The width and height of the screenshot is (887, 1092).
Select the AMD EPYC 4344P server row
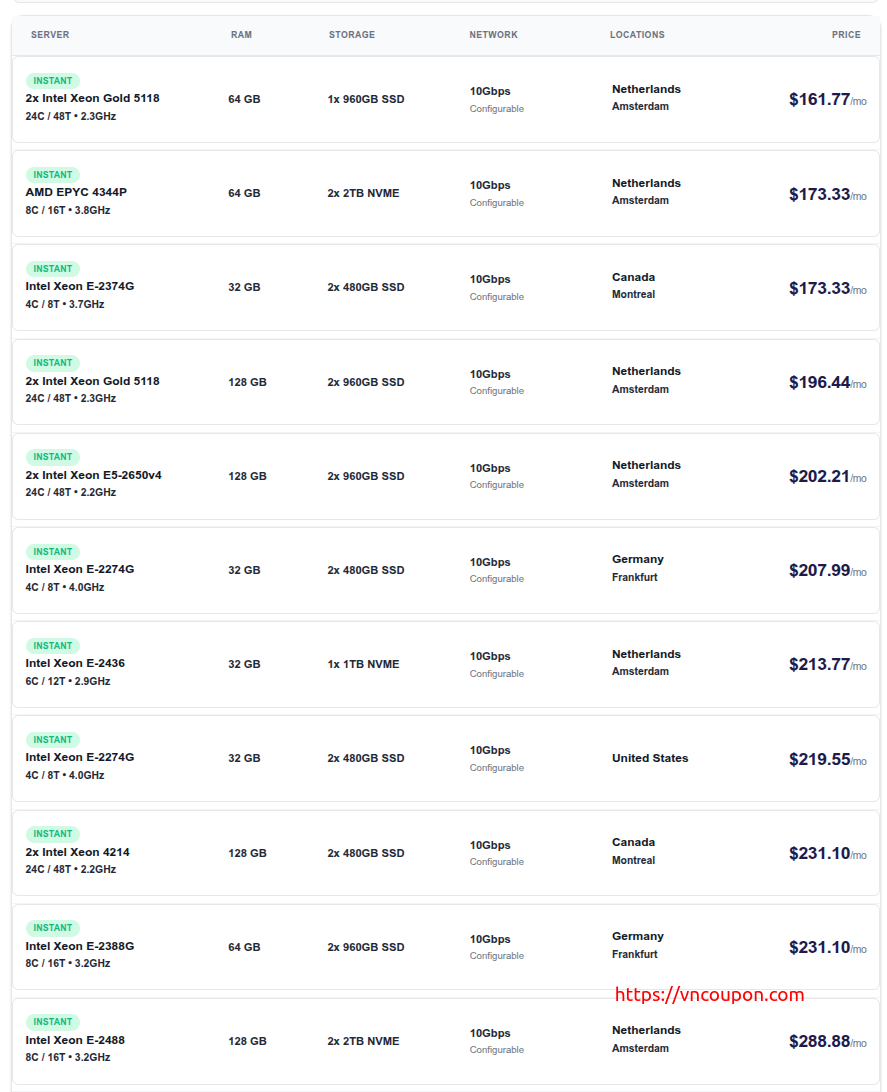click(76, 193)
